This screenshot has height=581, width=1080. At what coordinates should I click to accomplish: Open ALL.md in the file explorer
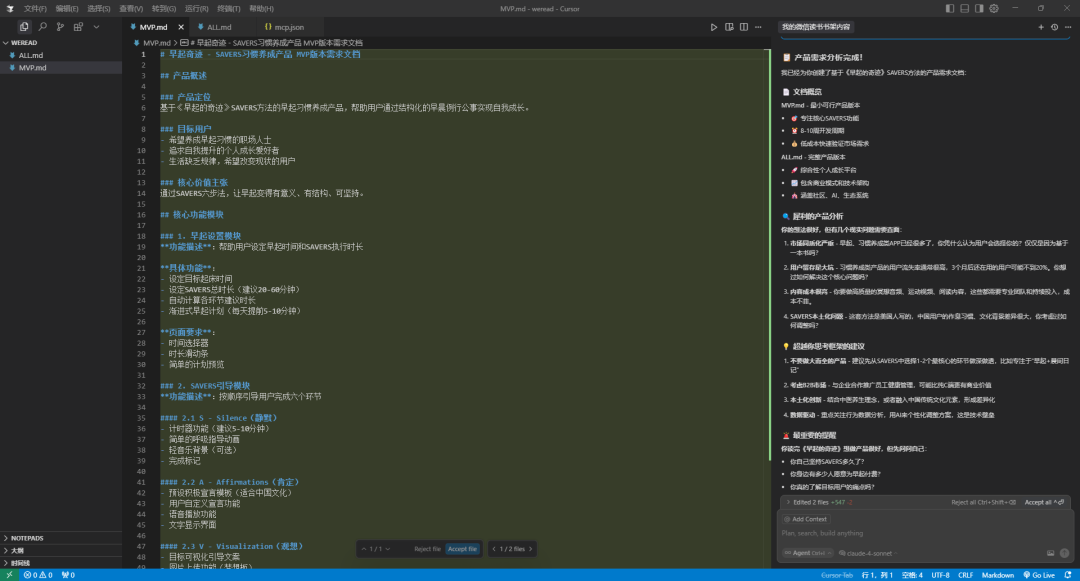(x=61, y=55)
